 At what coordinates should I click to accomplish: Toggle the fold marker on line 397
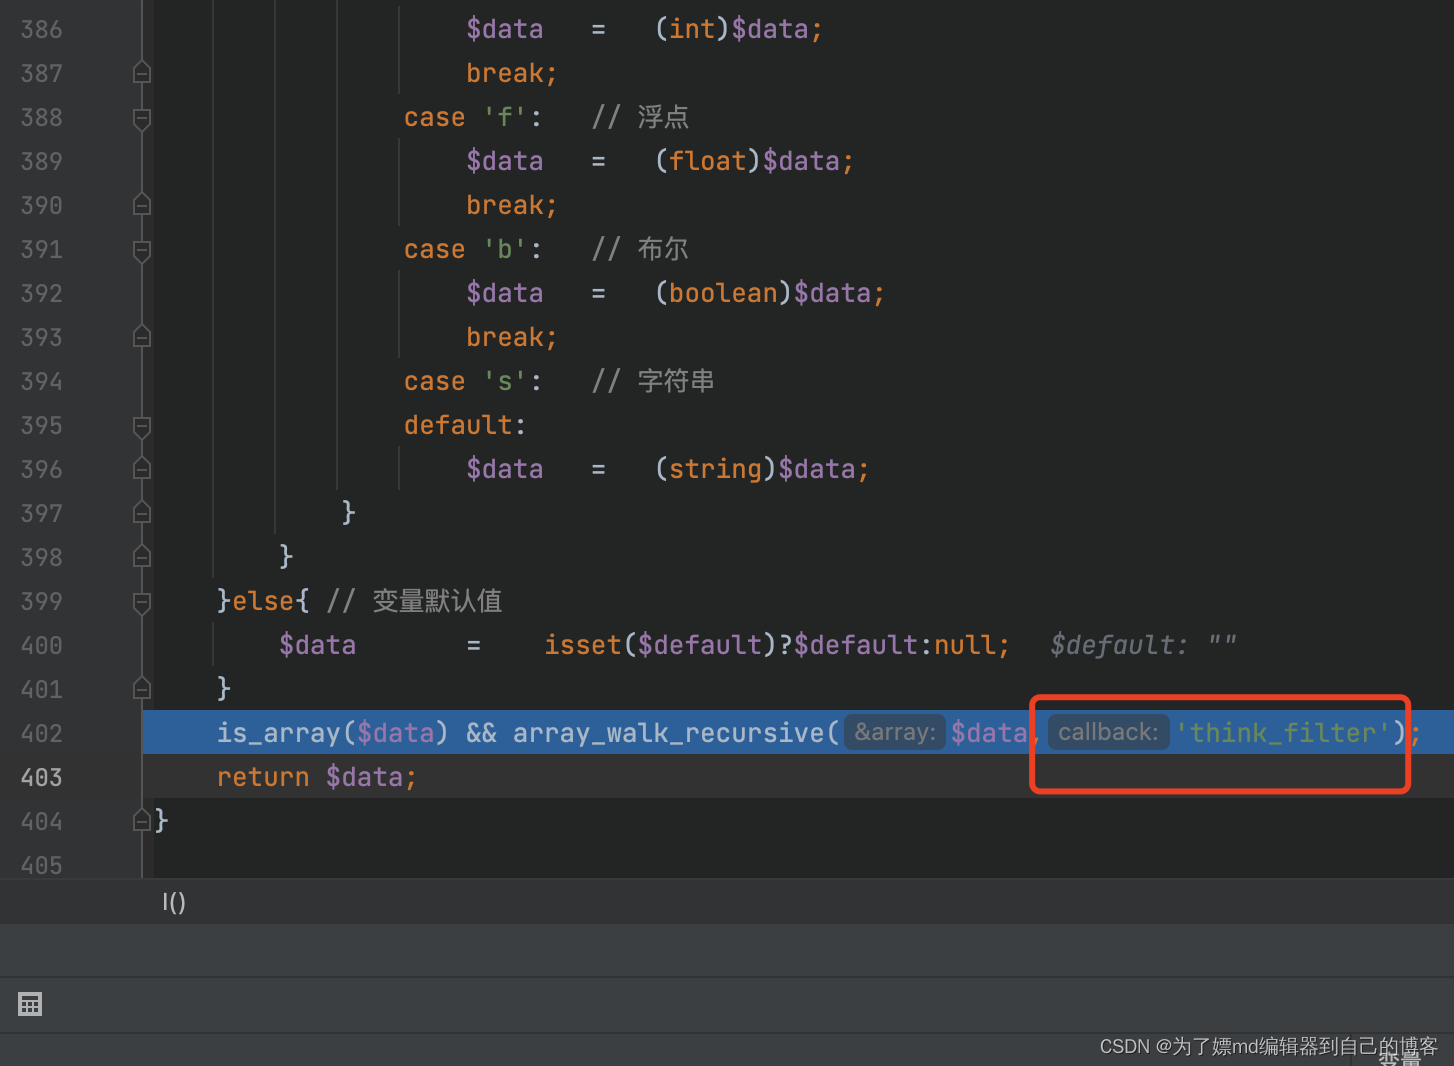[x=142, y=513]
